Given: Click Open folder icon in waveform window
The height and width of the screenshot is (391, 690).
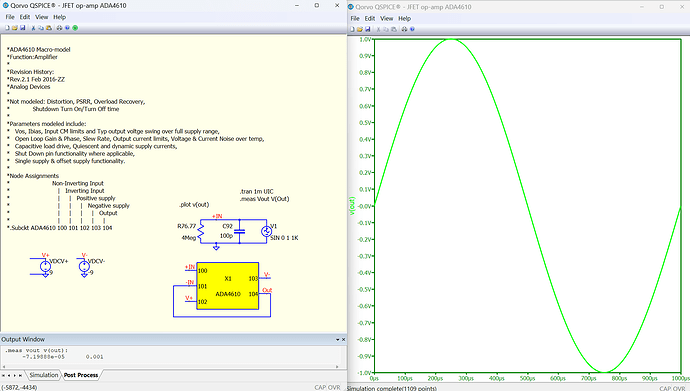Looking at the screenshot, I should point(360,29).
